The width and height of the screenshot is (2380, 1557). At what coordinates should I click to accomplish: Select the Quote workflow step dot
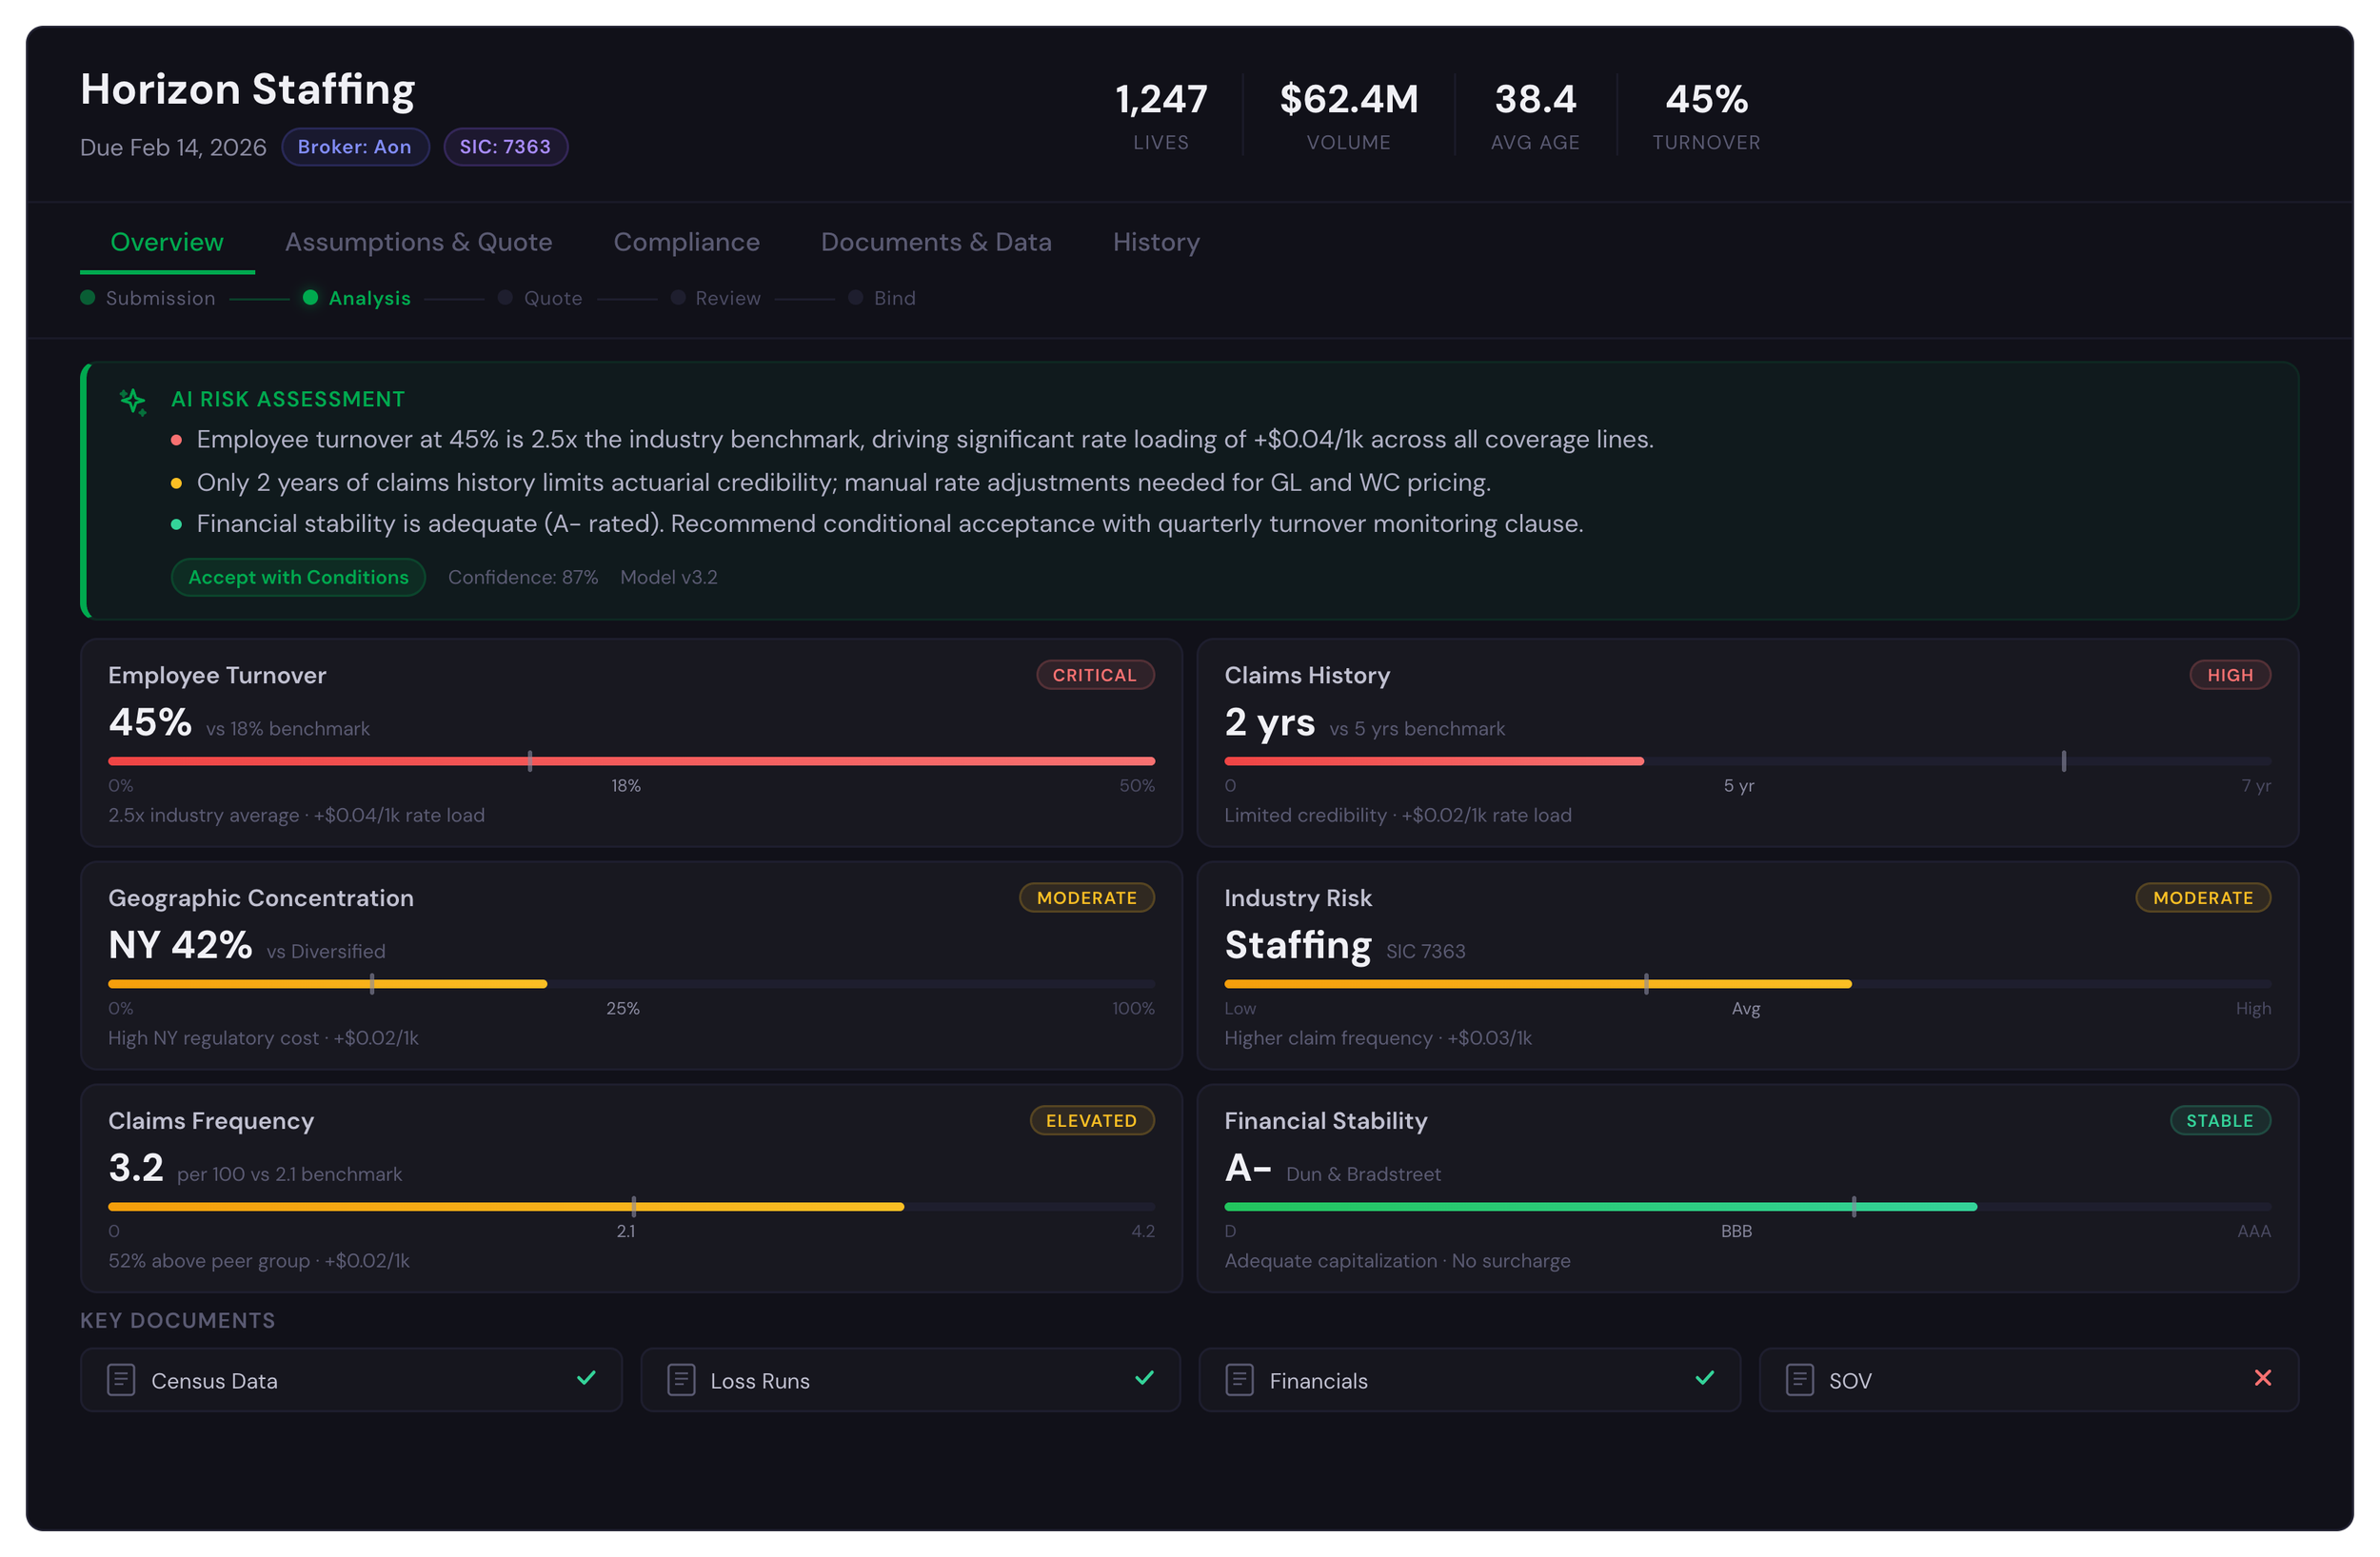pos(505,298)
